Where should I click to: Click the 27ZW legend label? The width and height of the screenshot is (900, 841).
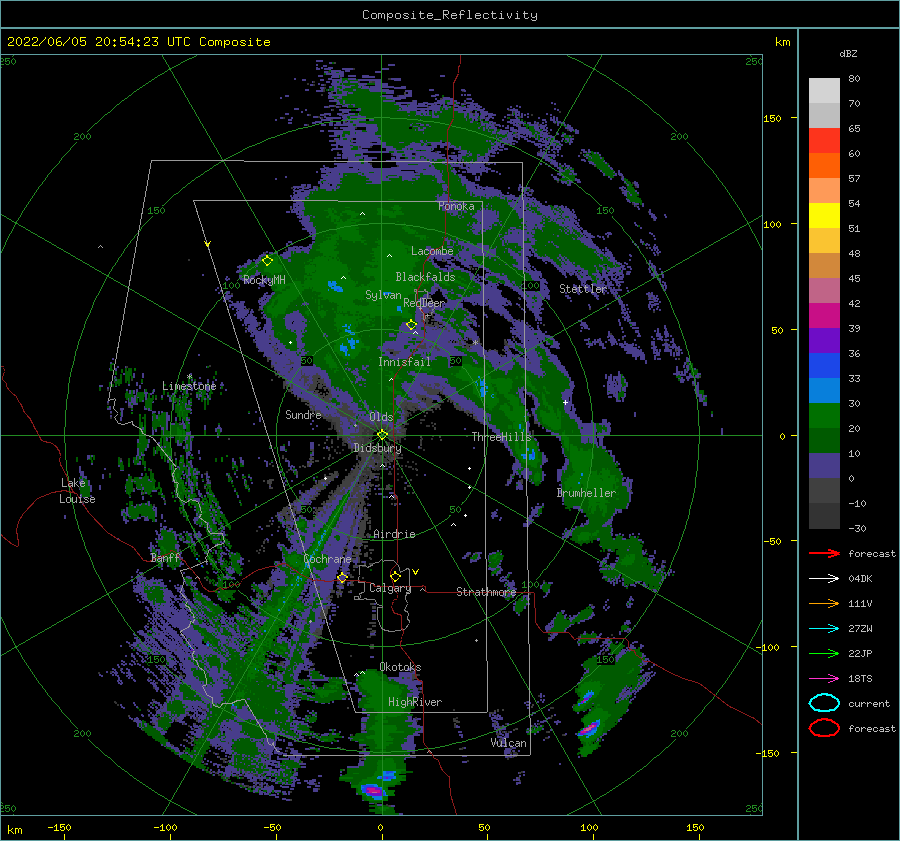[860, 629]
